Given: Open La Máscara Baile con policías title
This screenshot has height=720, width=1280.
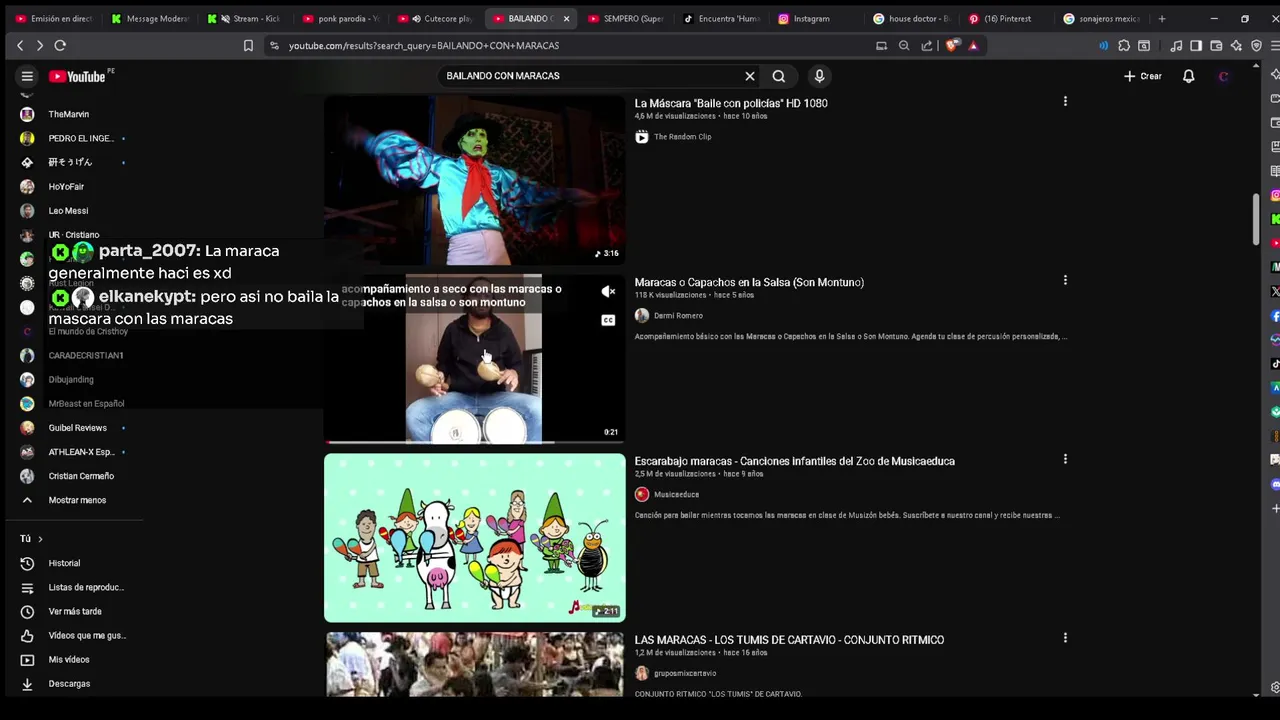Looking at the screenshot, I should [731, 103].
